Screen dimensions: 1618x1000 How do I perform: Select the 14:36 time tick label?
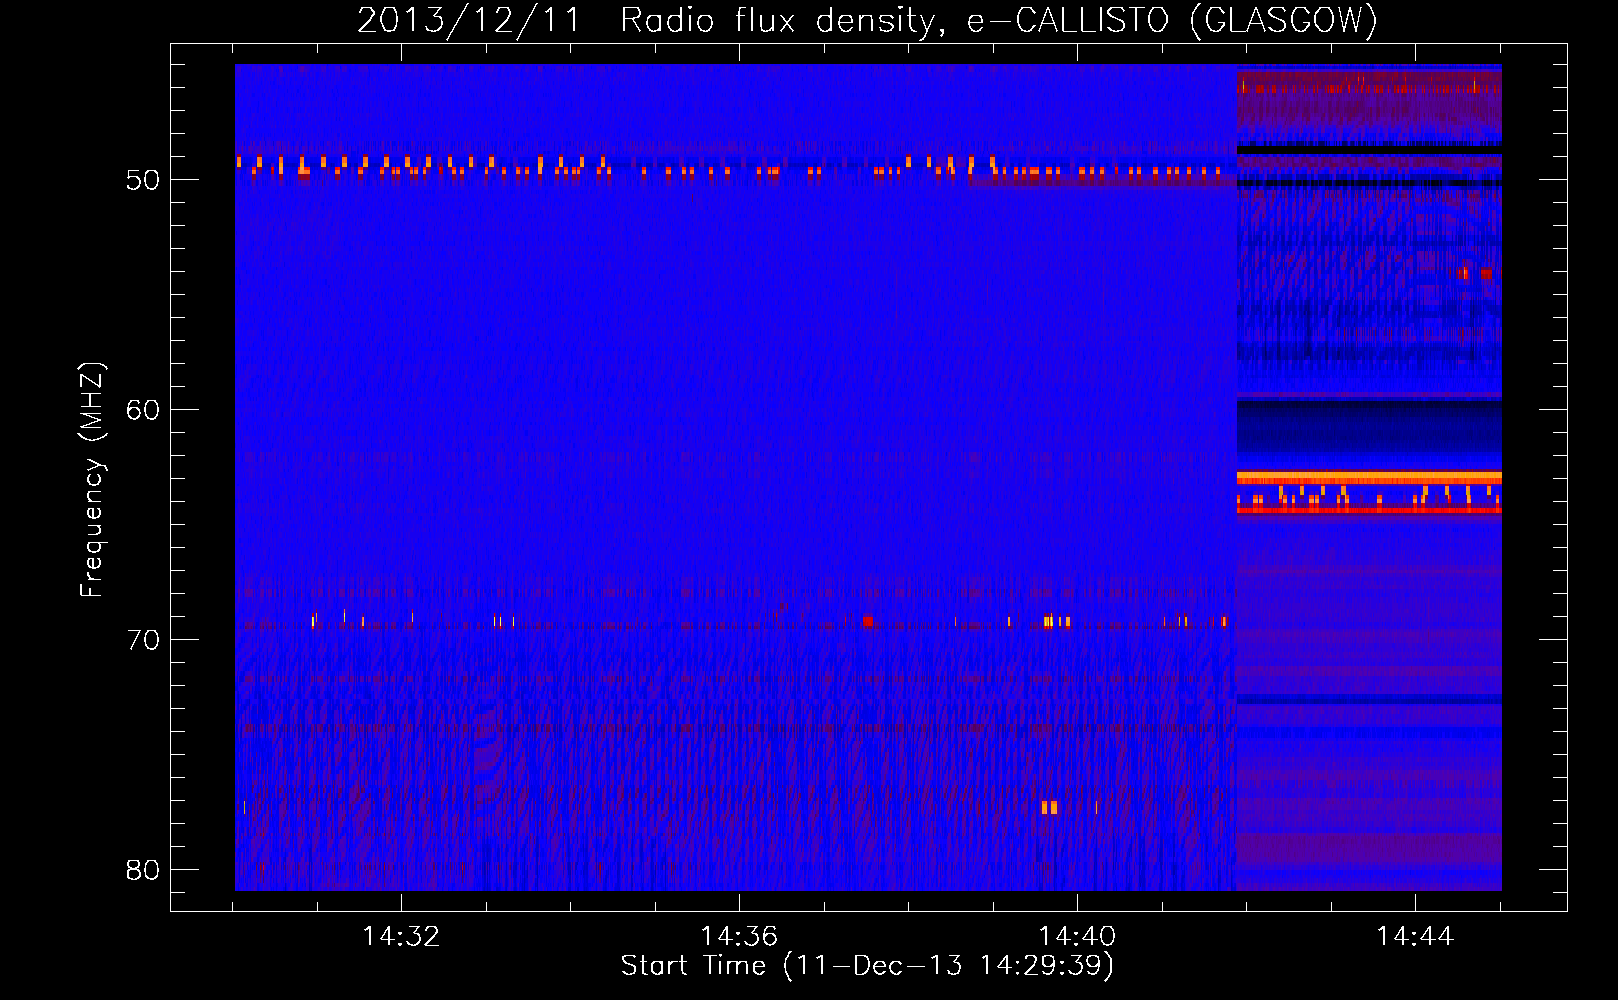tap(739, 937)
